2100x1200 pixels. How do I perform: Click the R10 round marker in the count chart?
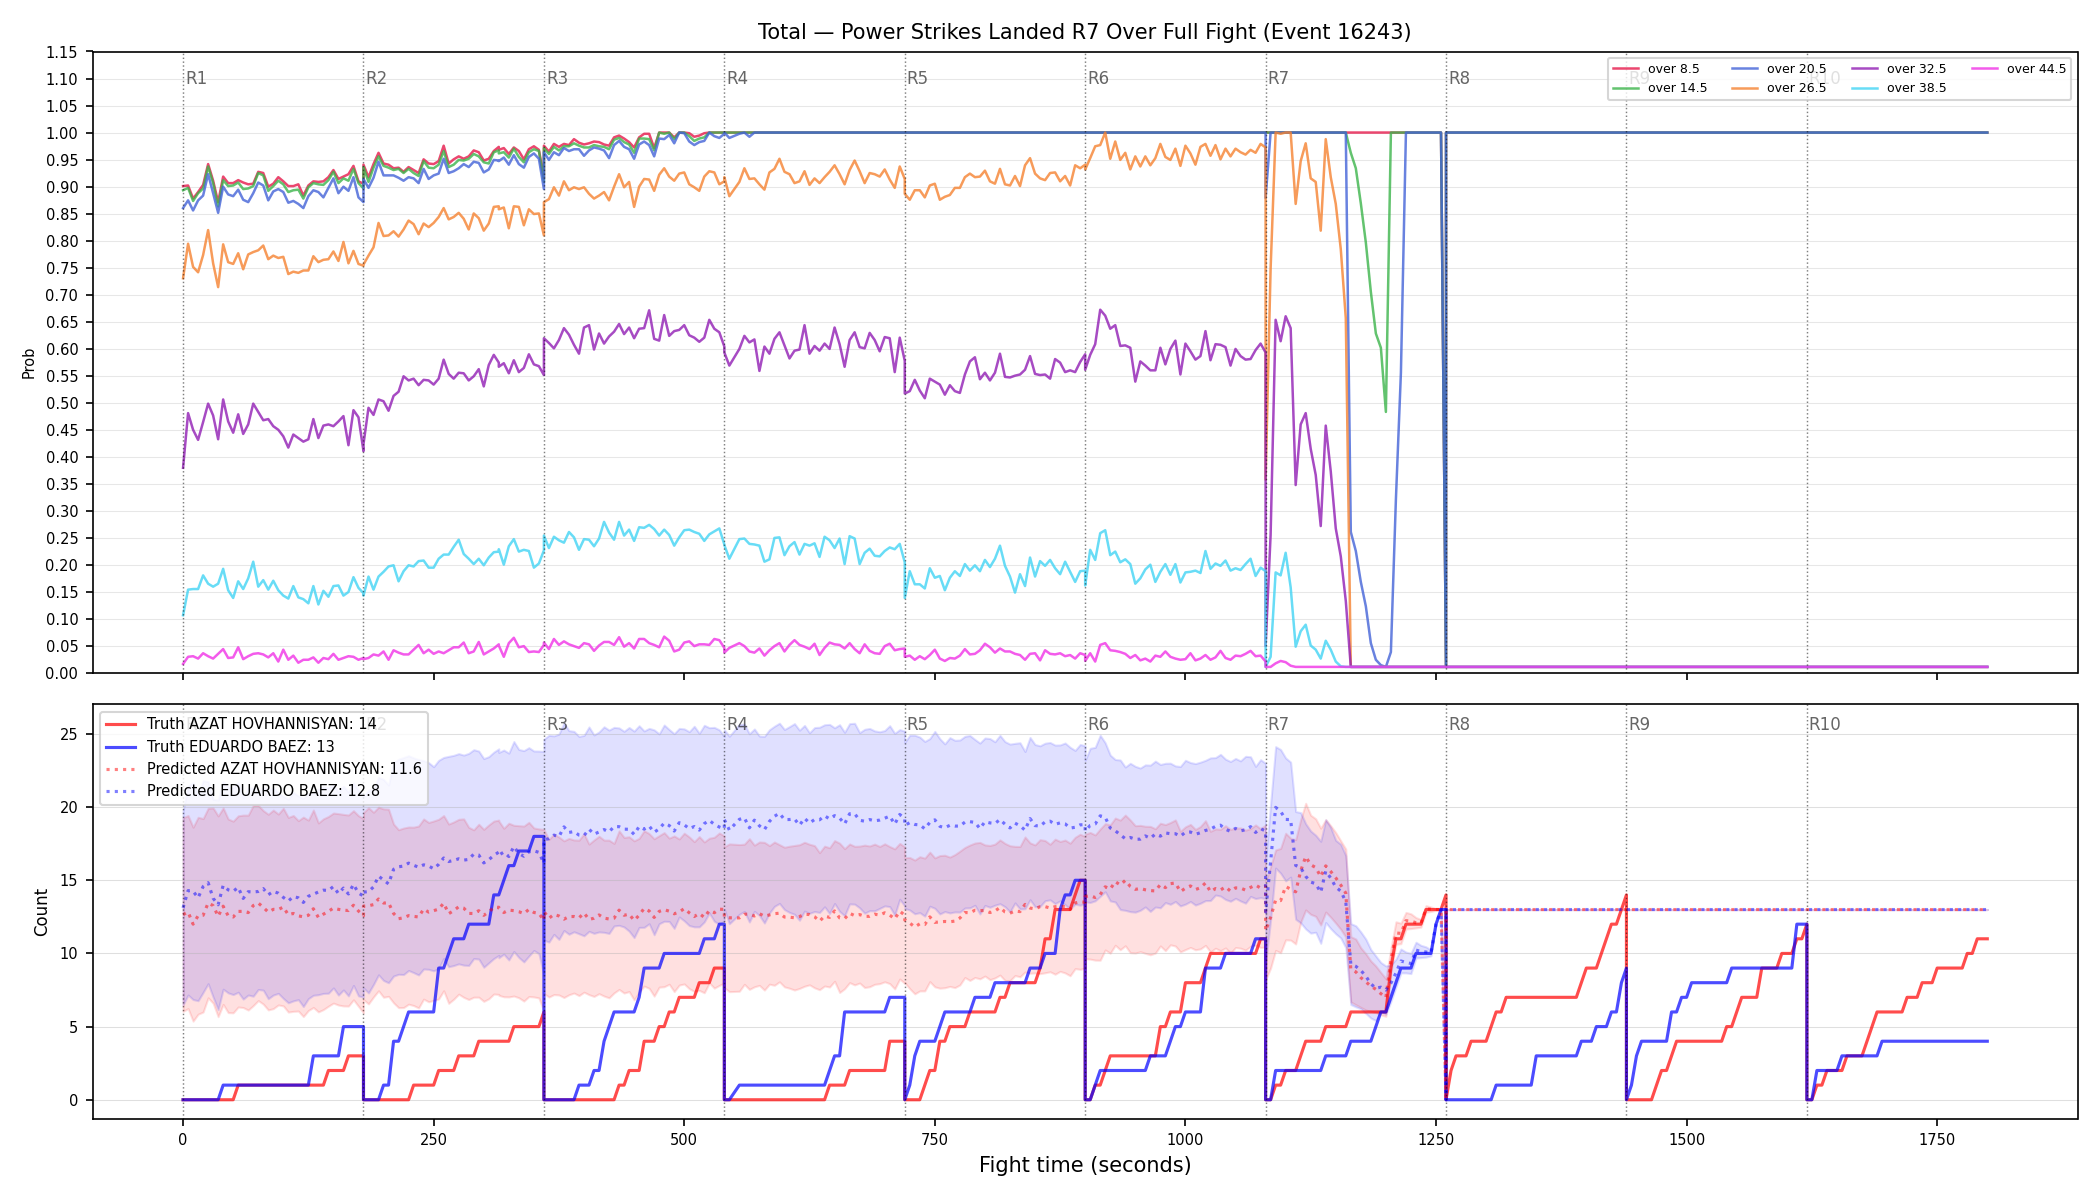pos(1824,724)
